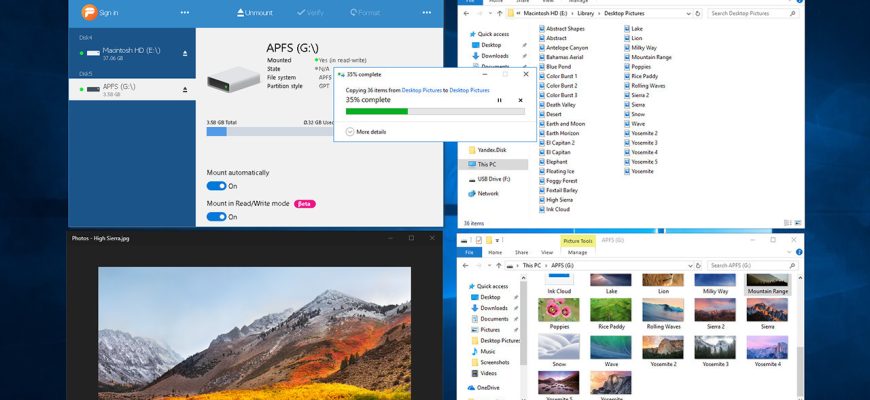
Task: Open address bar history dropdown in Desktop Pictures window
Action: click(690, 13)
